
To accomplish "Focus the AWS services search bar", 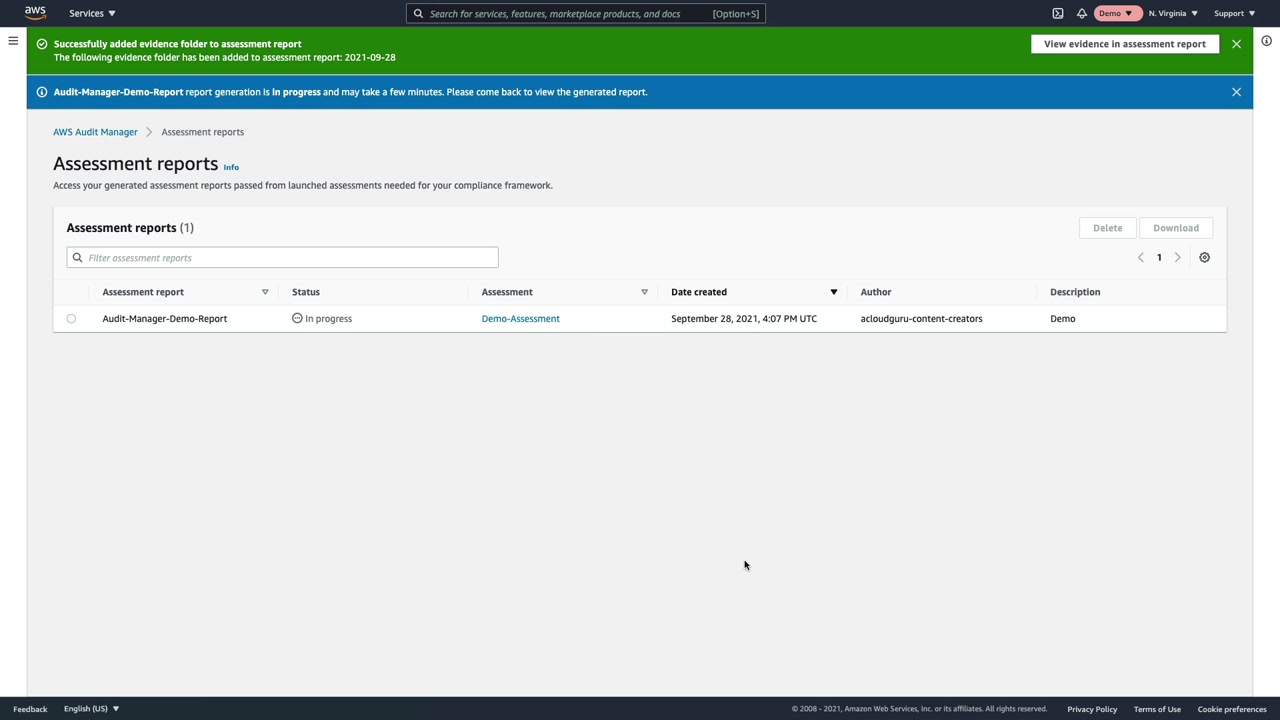I will tap(586, 13).
